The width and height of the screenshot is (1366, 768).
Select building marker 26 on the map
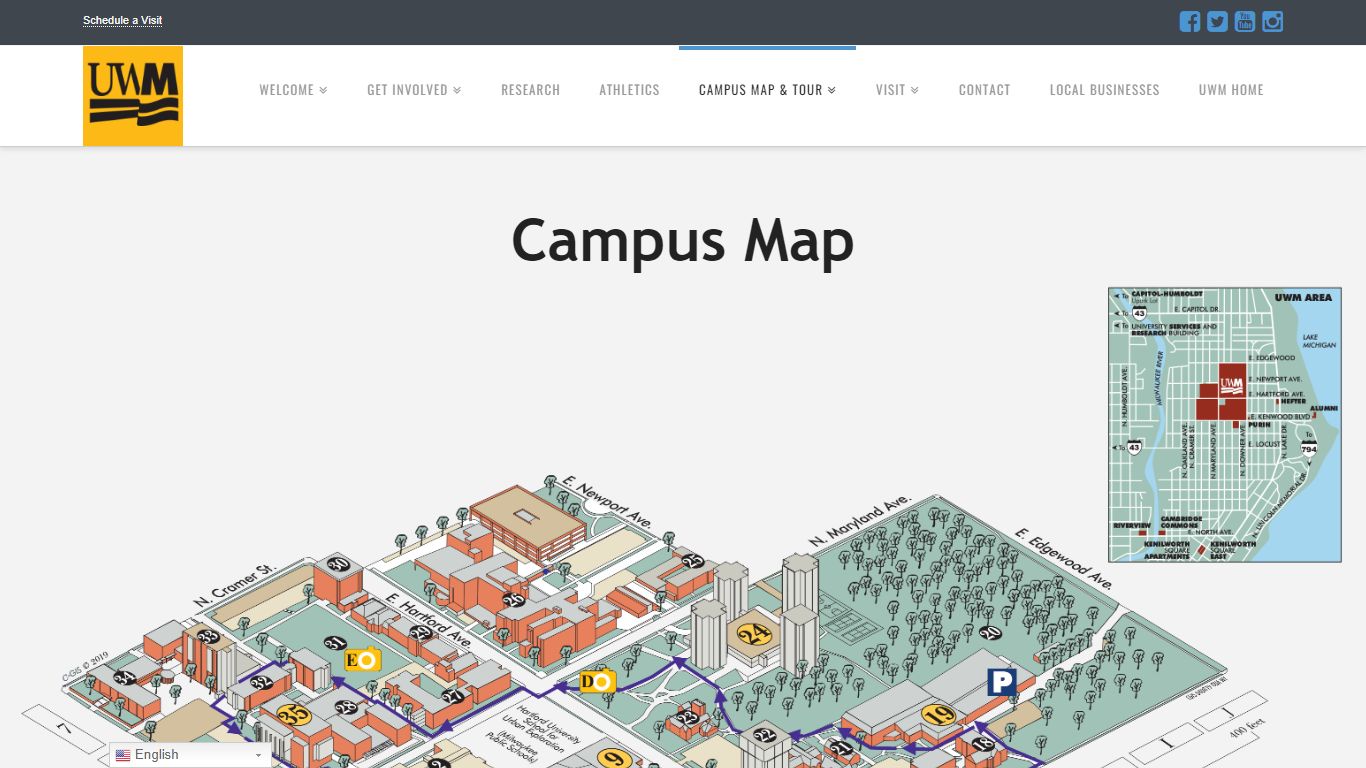514,600
